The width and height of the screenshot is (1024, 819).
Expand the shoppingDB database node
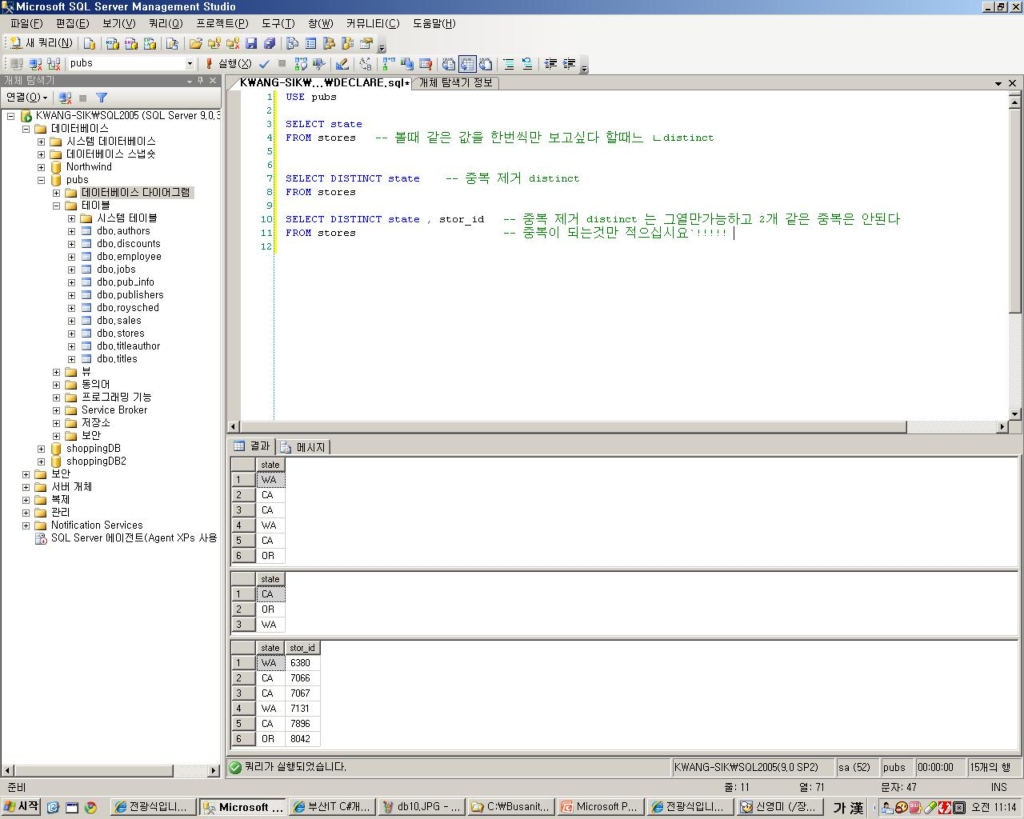[41, 449]
